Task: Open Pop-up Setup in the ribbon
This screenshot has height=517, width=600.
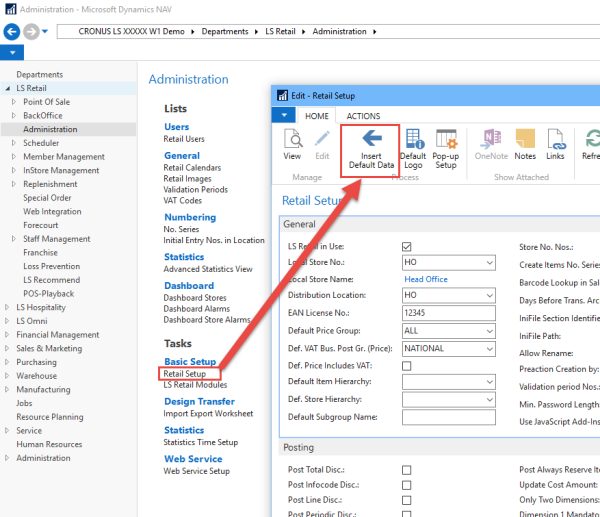Action: point(446,140)
